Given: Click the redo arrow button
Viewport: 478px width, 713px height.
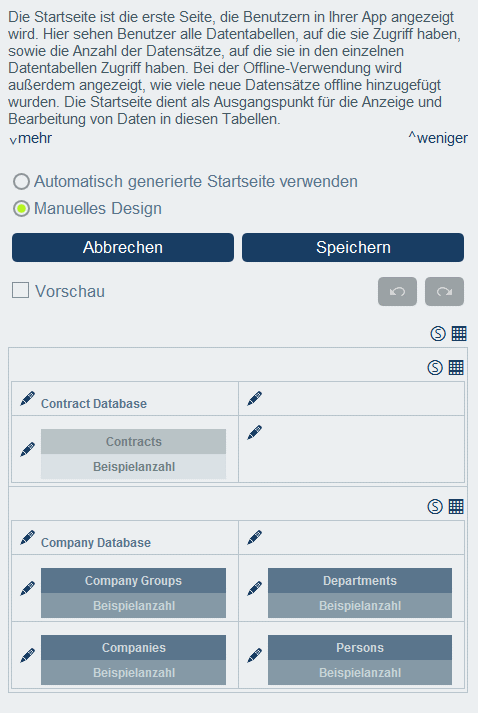Looking at the screenshot, I should coord(444,291).
